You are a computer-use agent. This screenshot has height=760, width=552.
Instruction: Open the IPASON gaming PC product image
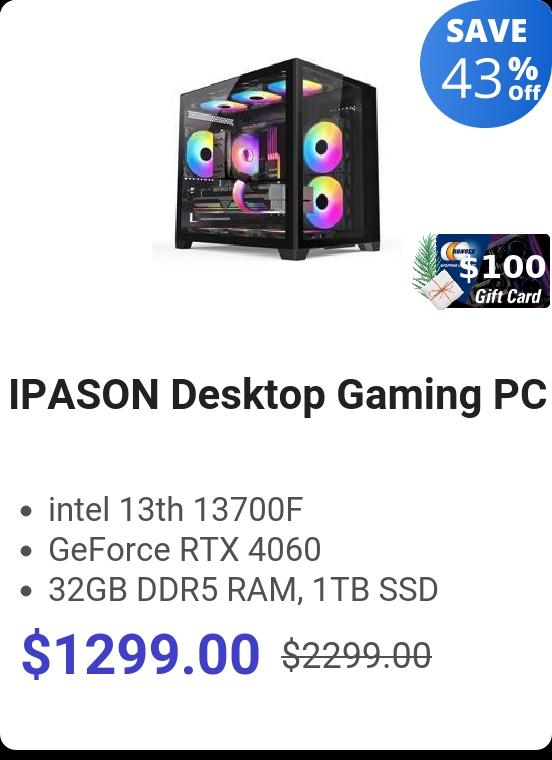click(x=277, y=159)
